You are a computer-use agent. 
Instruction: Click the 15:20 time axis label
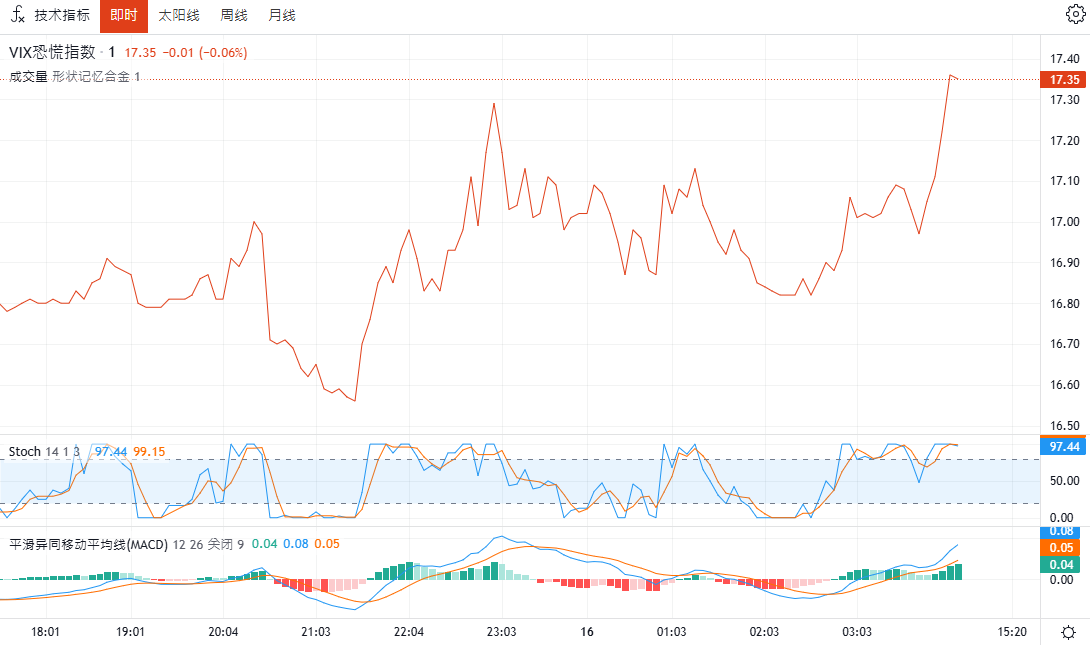(x=1011, y=632)
